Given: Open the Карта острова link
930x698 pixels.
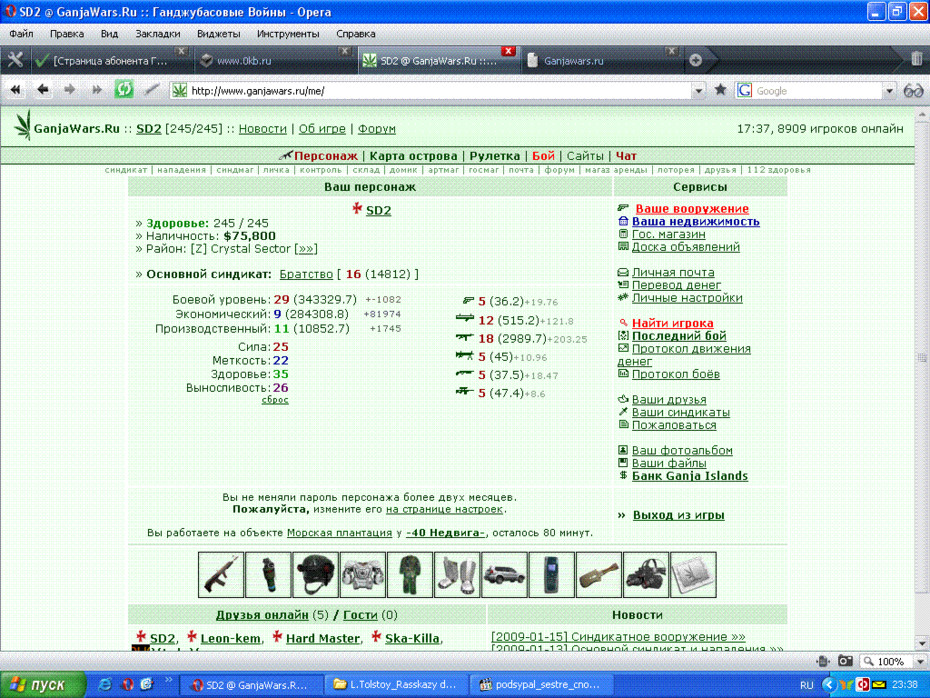Looking at the screenshot, I should pos(413,156).
